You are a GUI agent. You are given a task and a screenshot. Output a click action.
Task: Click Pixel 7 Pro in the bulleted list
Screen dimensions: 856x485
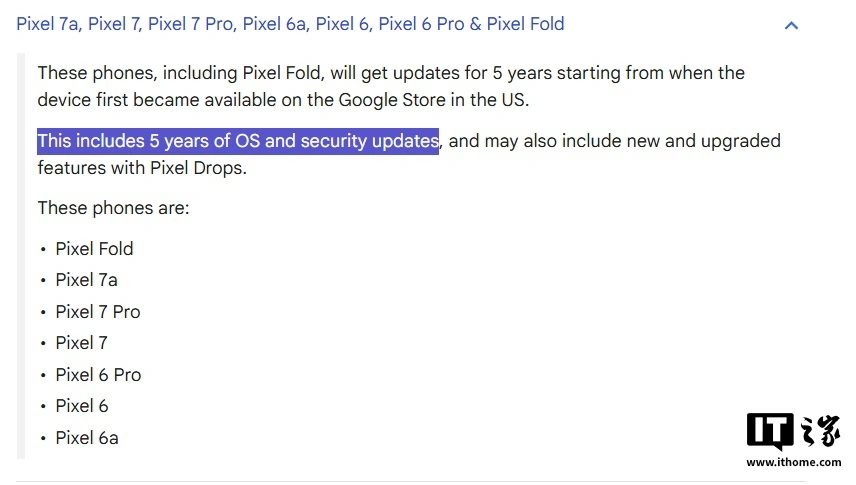[x=98, y=312]
